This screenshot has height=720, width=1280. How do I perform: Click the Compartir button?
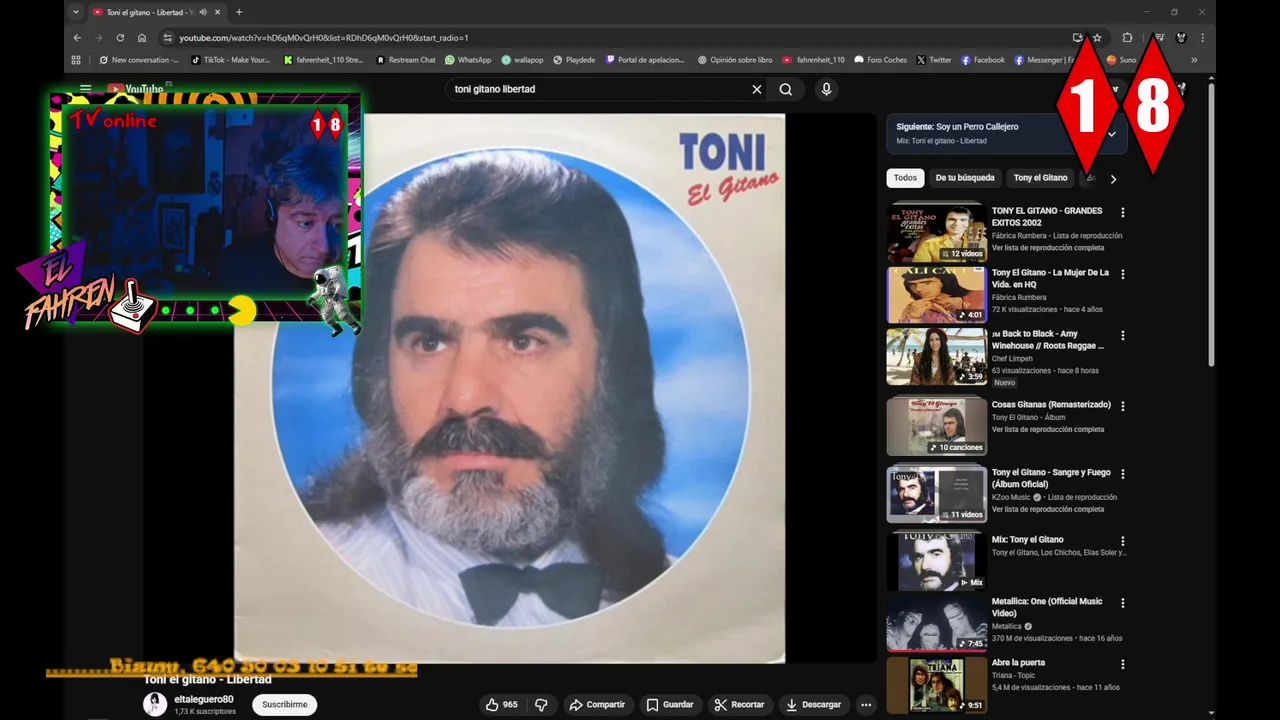[597, 705]
